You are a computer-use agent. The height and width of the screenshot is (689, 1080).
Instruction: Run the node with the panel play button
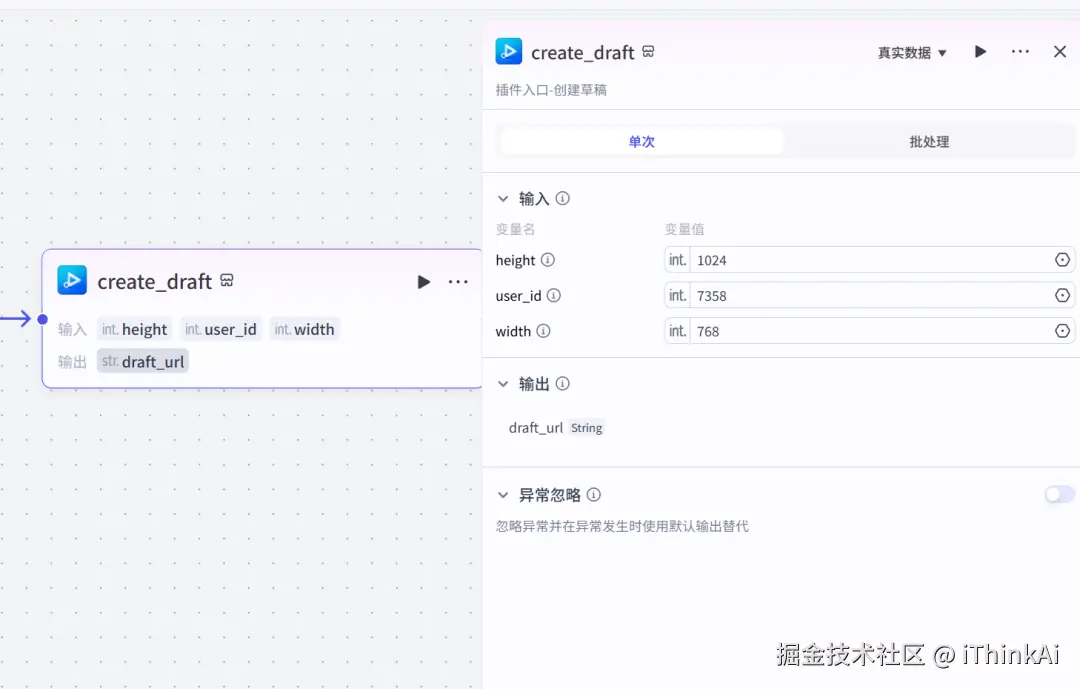coord(979,51)
